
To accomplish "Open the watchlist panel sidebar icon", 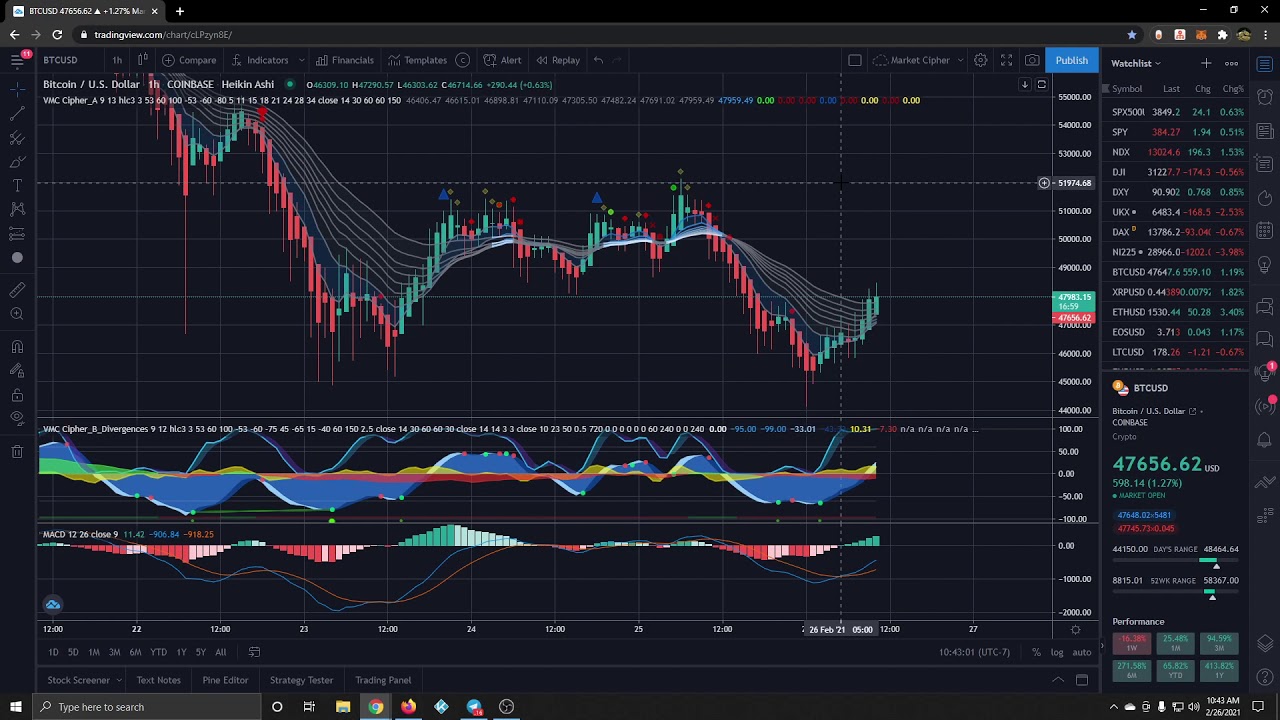I will pyautogui.click(x=1265, y=65).
